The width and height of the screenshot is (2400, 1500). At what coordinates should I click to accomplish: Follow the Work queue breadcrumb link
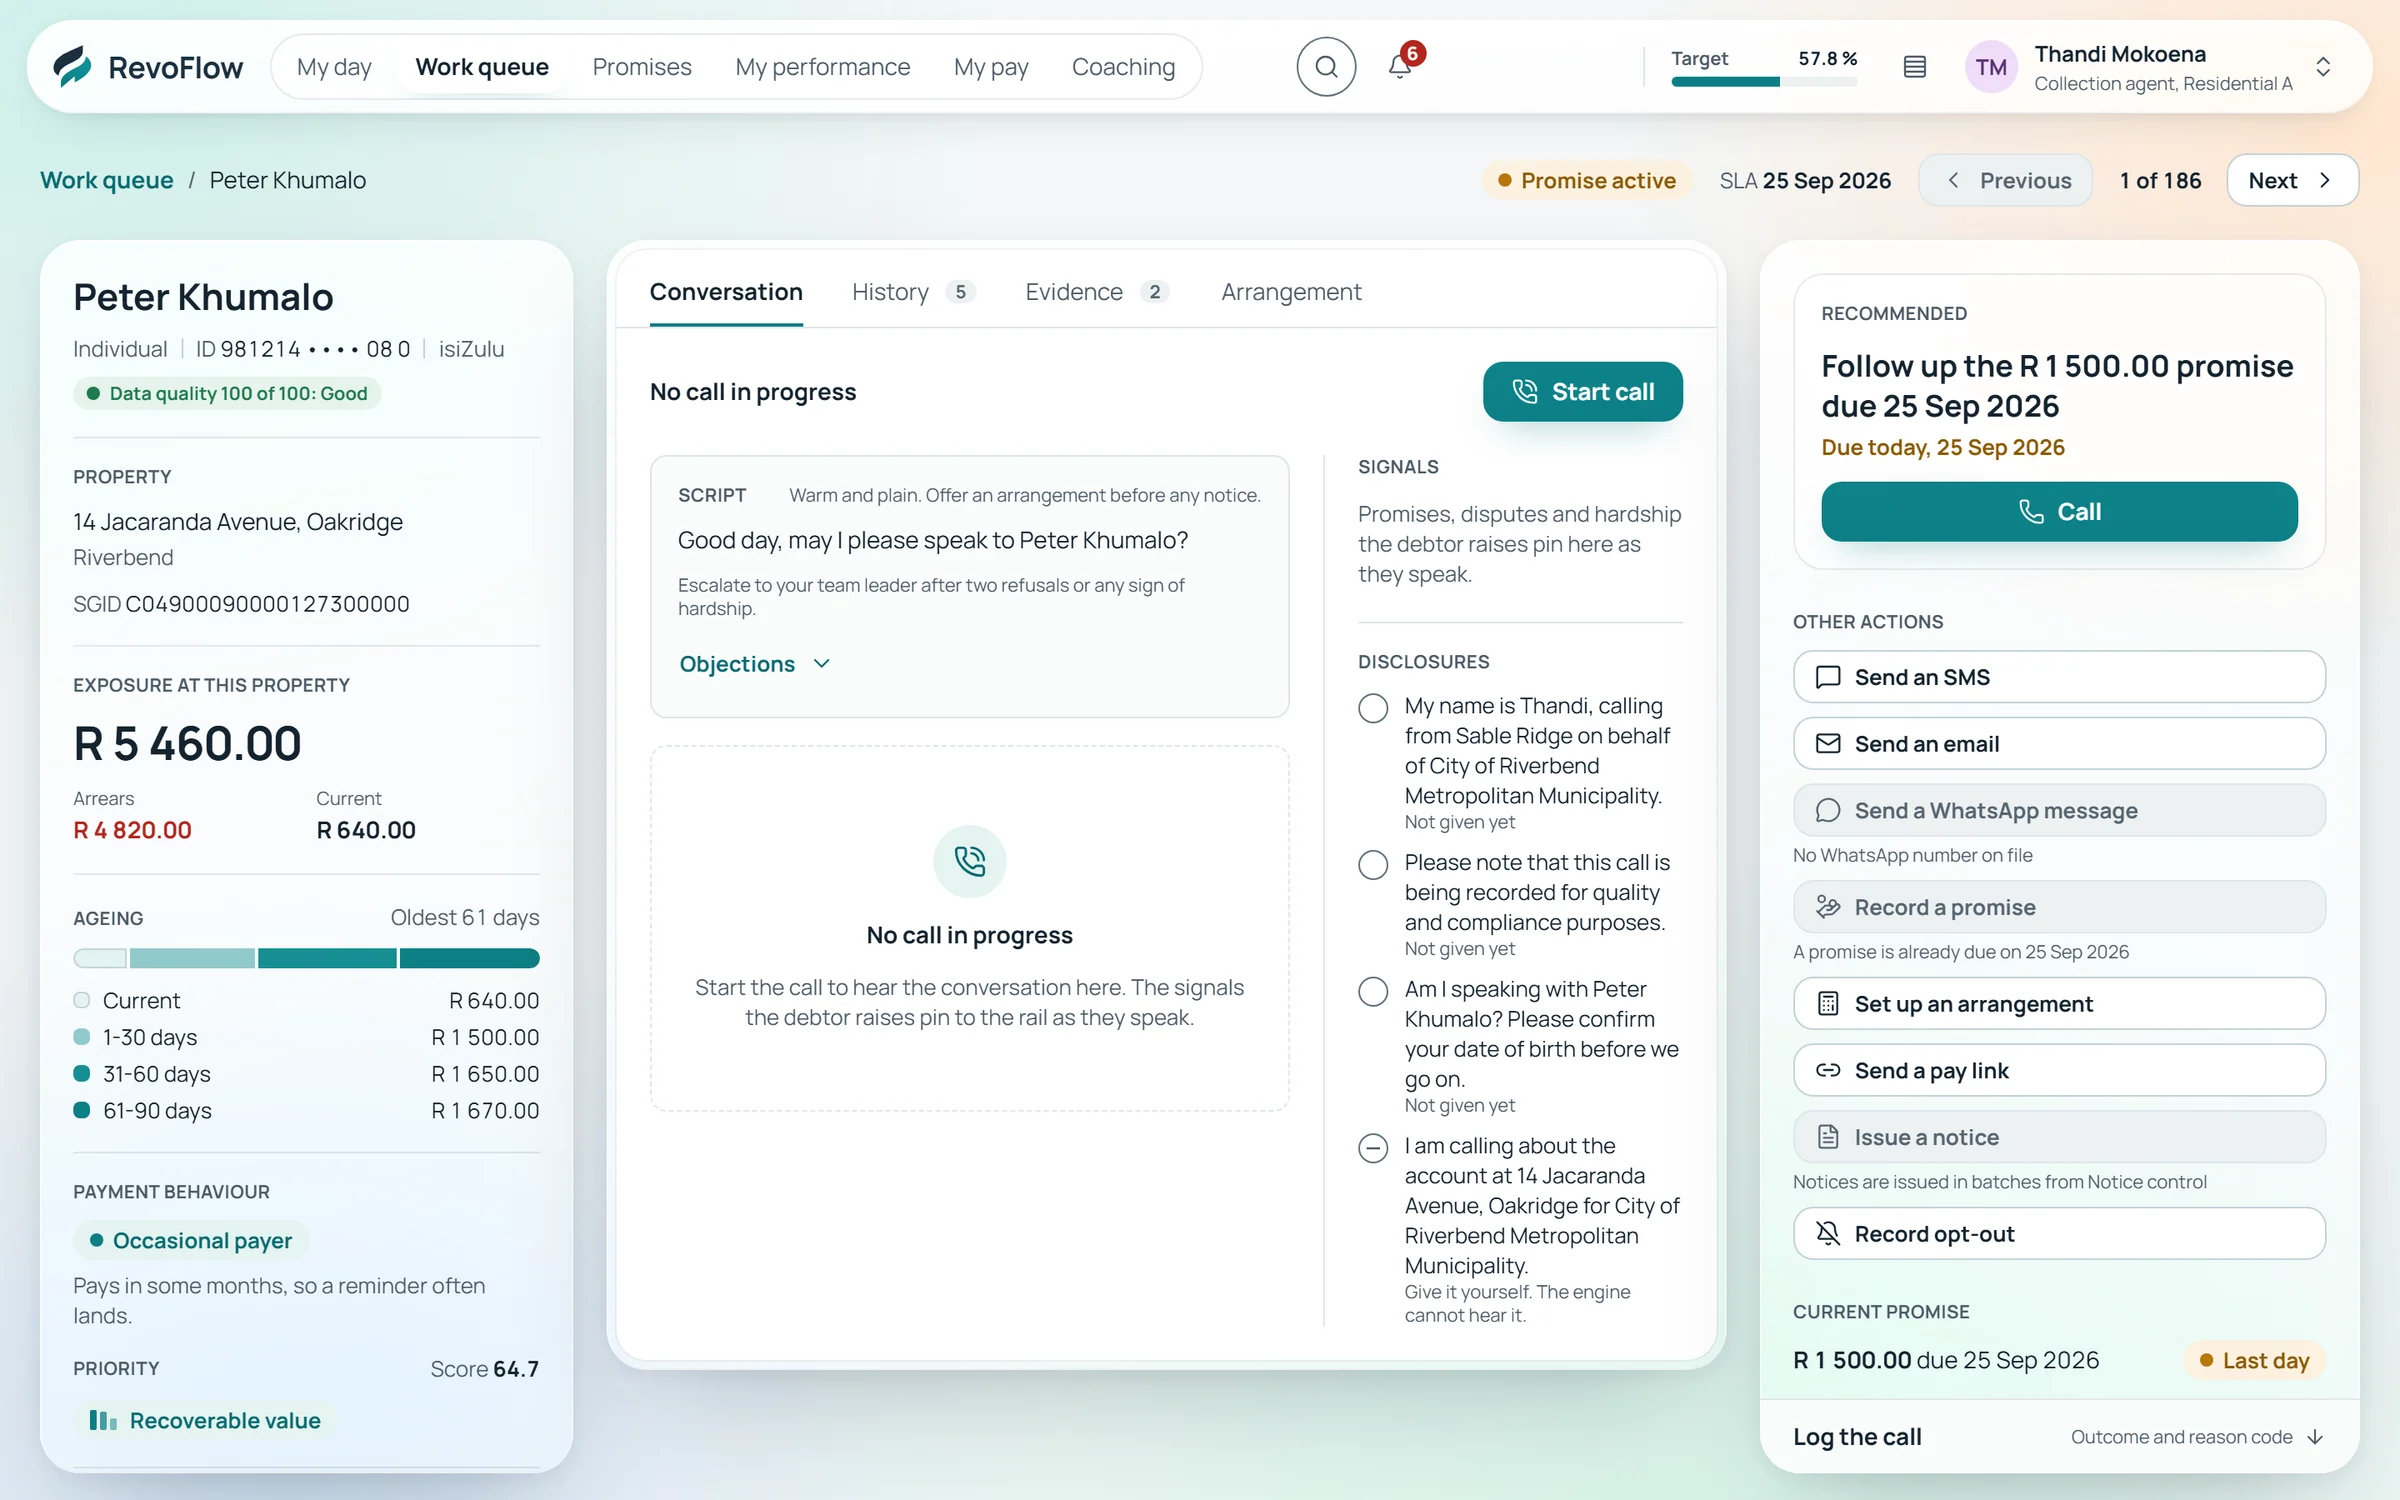click(106, 180)
